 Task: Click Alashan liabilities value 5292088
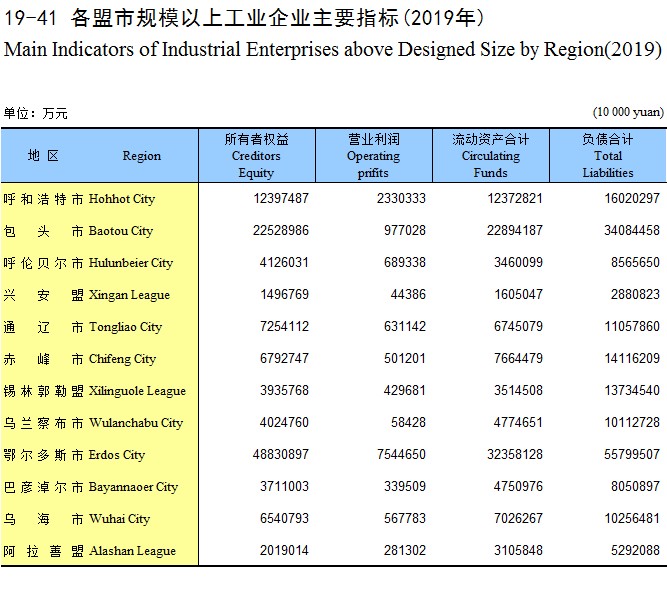(x=636, y=550)
